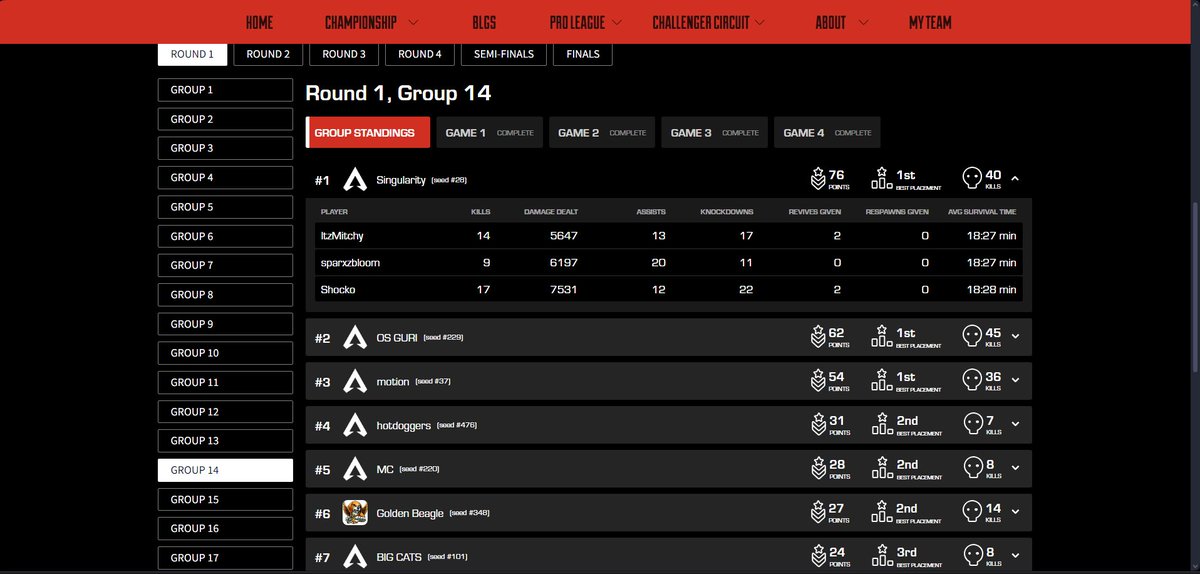The height and width of the screenshot is (574, 1200).
Task: Click the points badge icon for motion
Action: pyautogui.click(x=818, y=381)
